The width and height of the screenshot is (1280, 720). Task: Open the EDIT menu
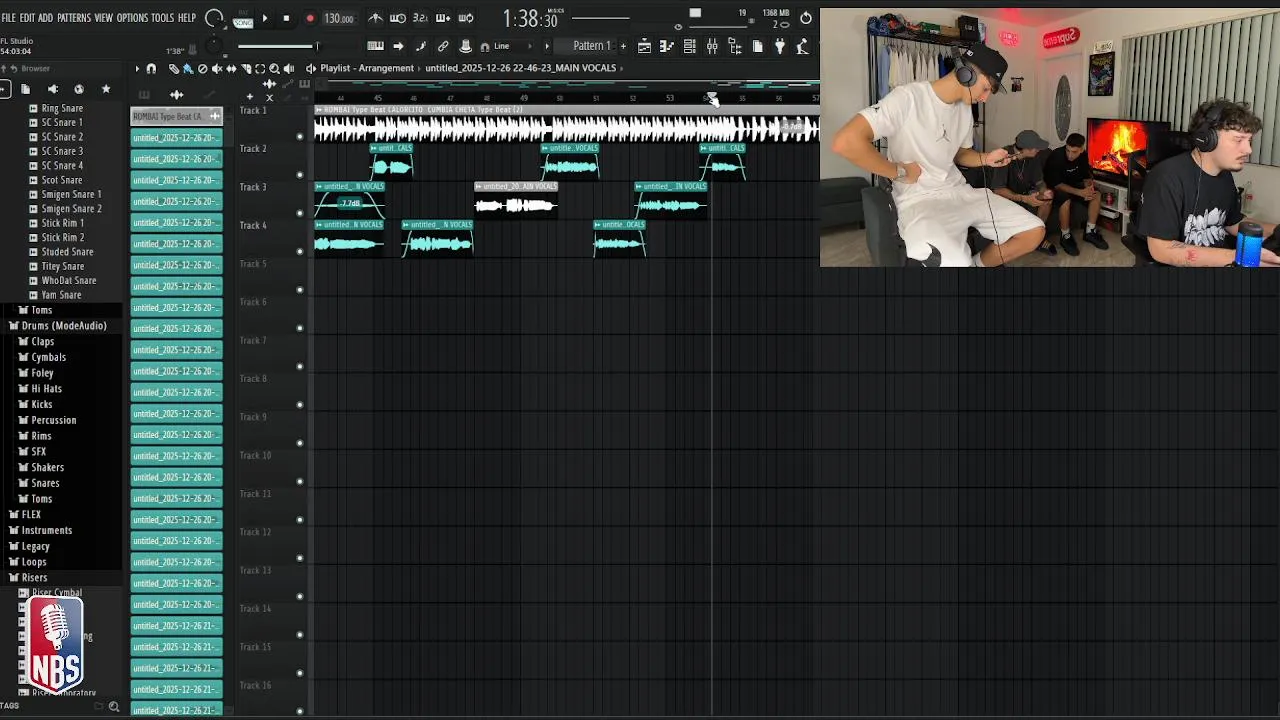pos(27,18)
